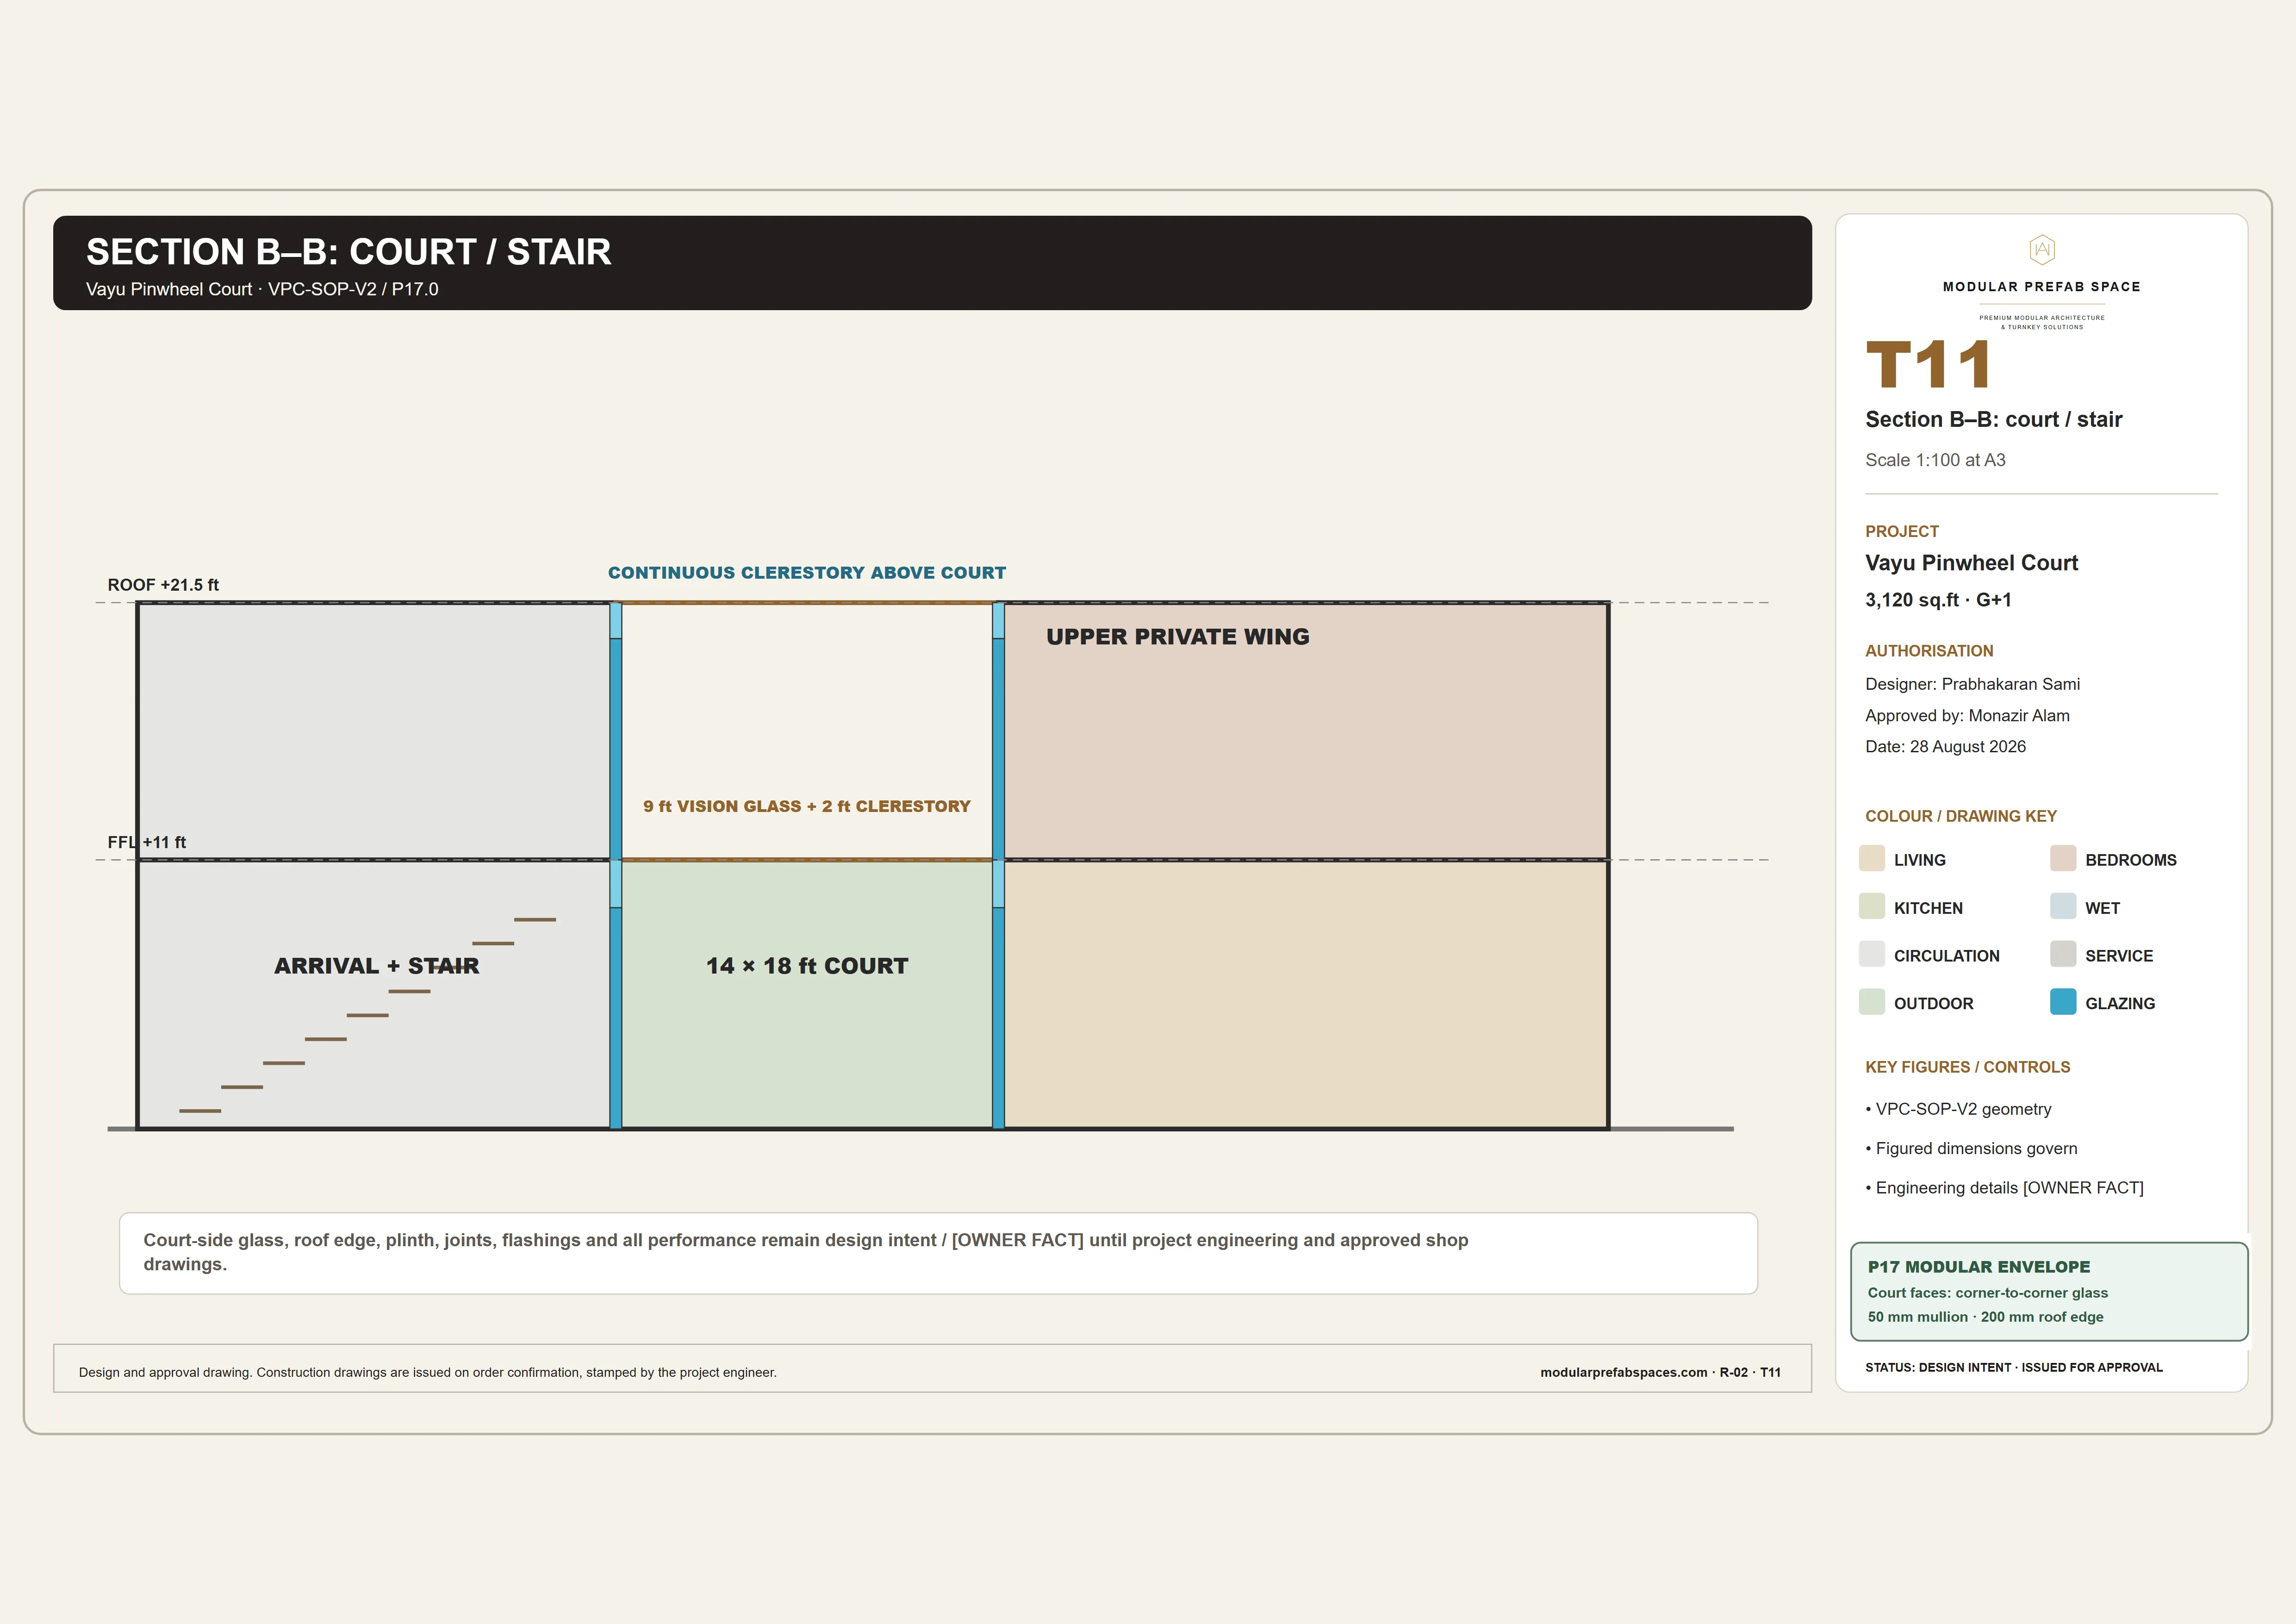Click the CIRCULATION colour swatch
The image size is (2296, 1624).
1871,954
